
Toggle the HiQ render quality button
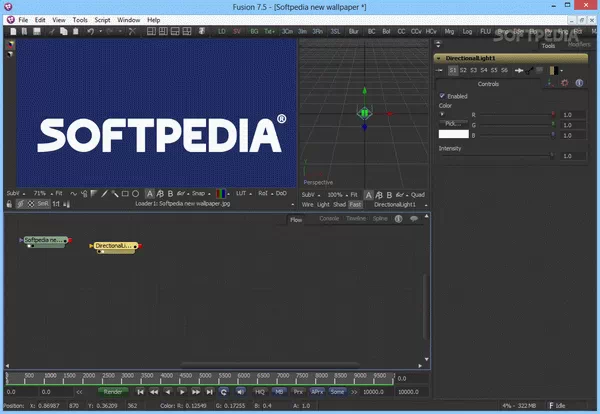[x=260, y=392]
